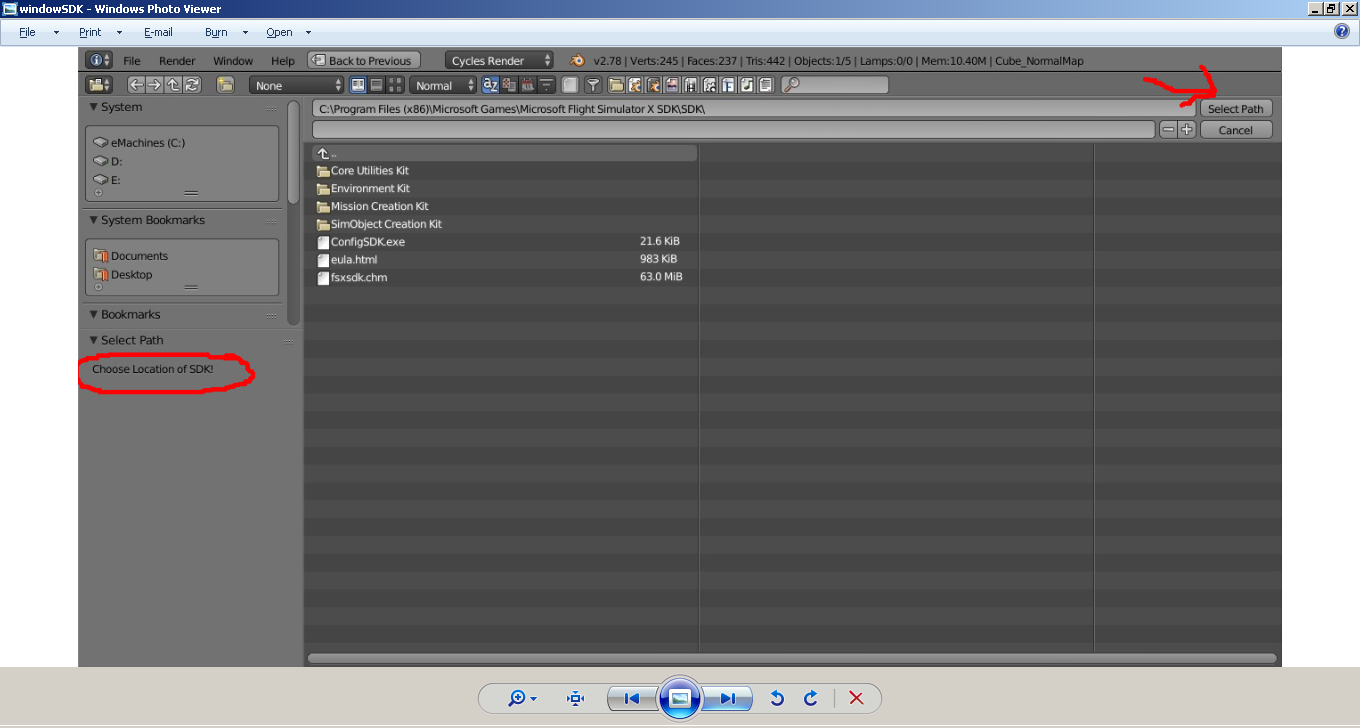
Task: Go to parent directory arrow icon
Action: coord(173,86)
